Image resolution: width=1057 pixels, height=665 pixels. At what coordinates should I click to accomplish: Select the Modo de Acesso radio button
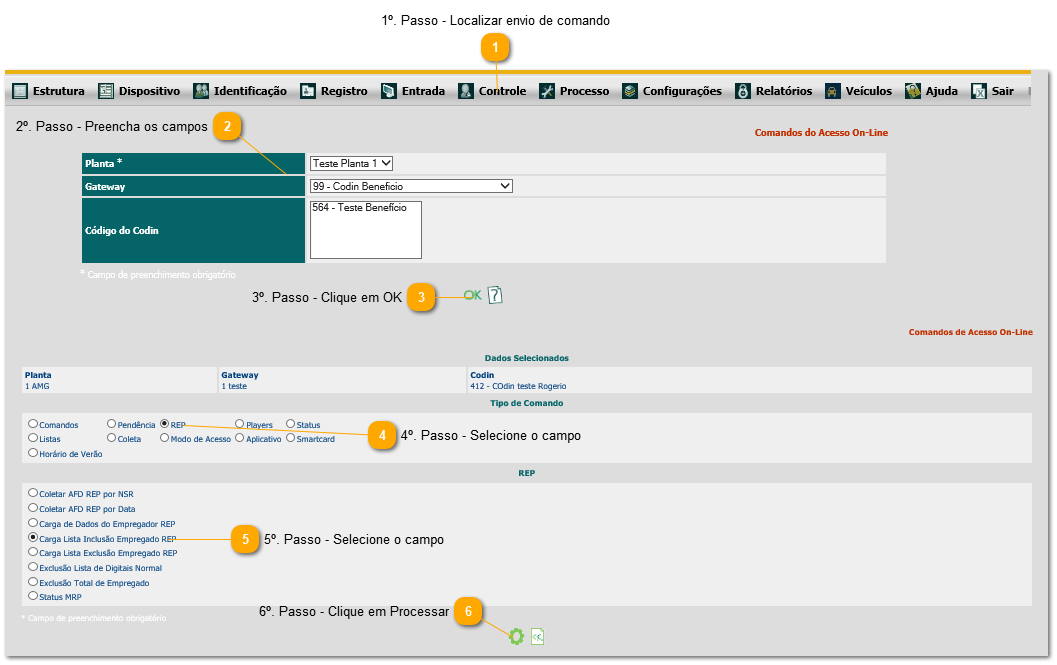(164, 438)
